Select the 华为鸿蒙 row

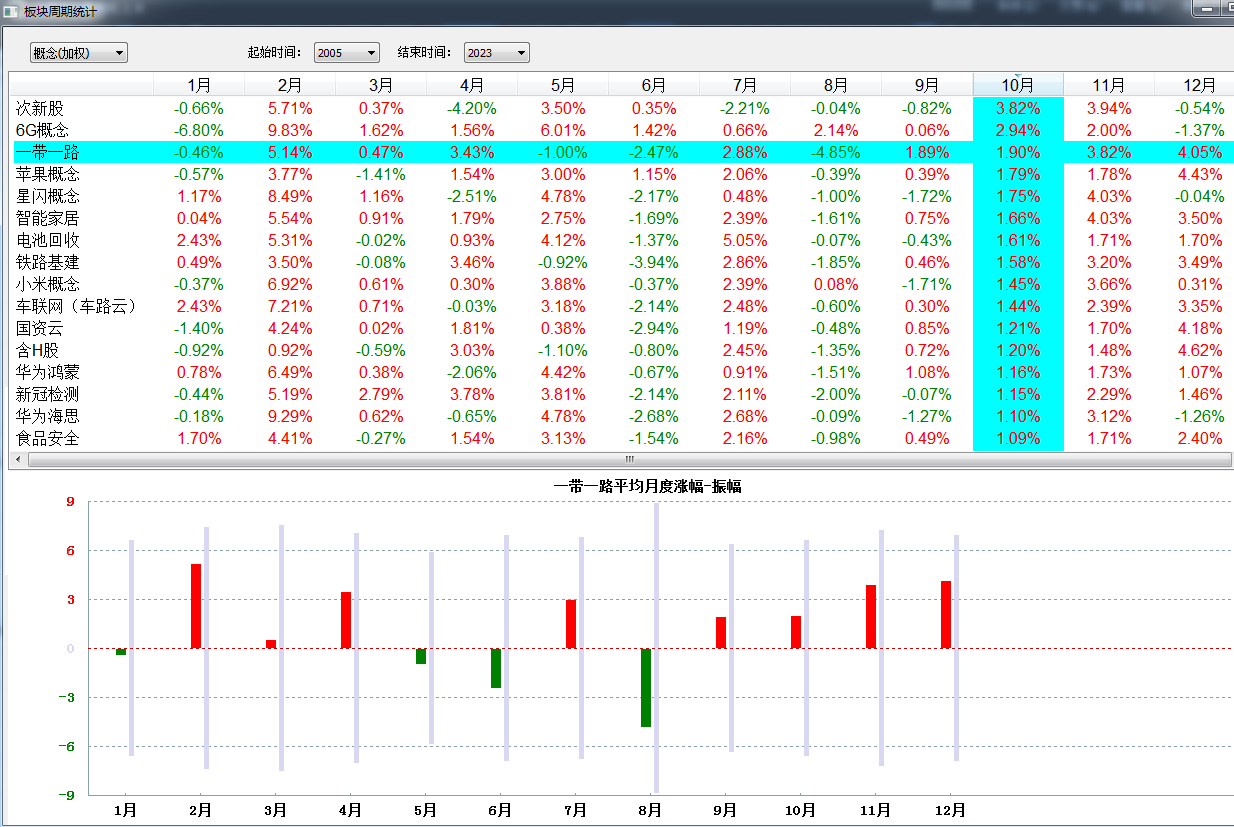click(621, 372)
